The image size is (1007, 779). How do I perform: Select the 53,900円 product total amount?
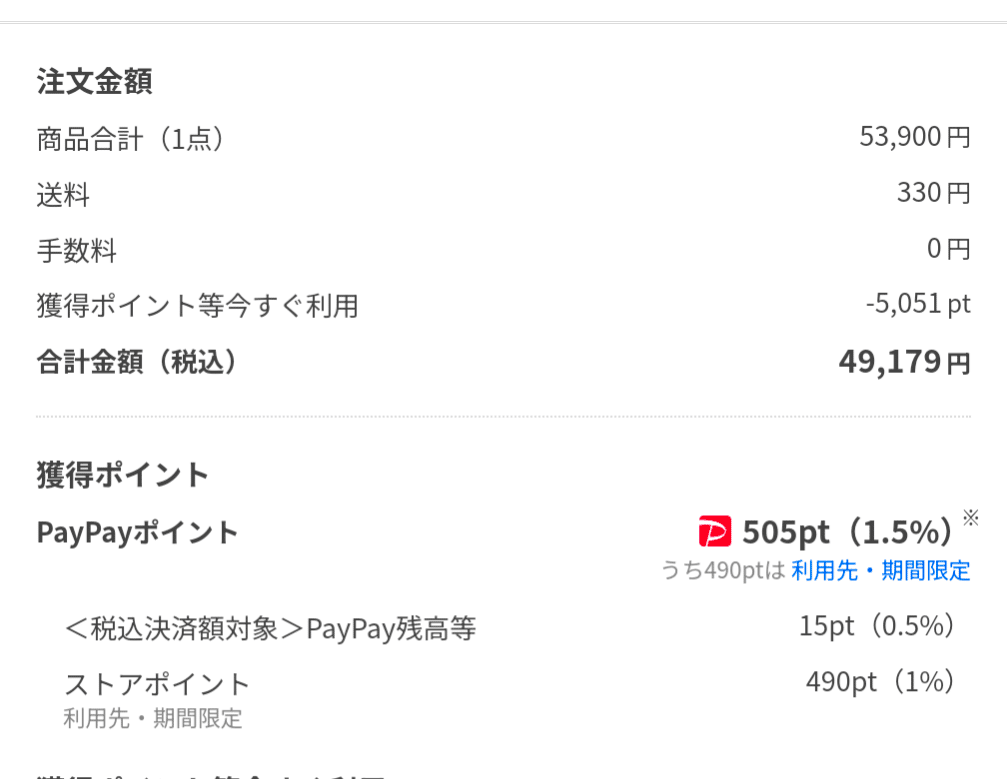click(915, 137)
